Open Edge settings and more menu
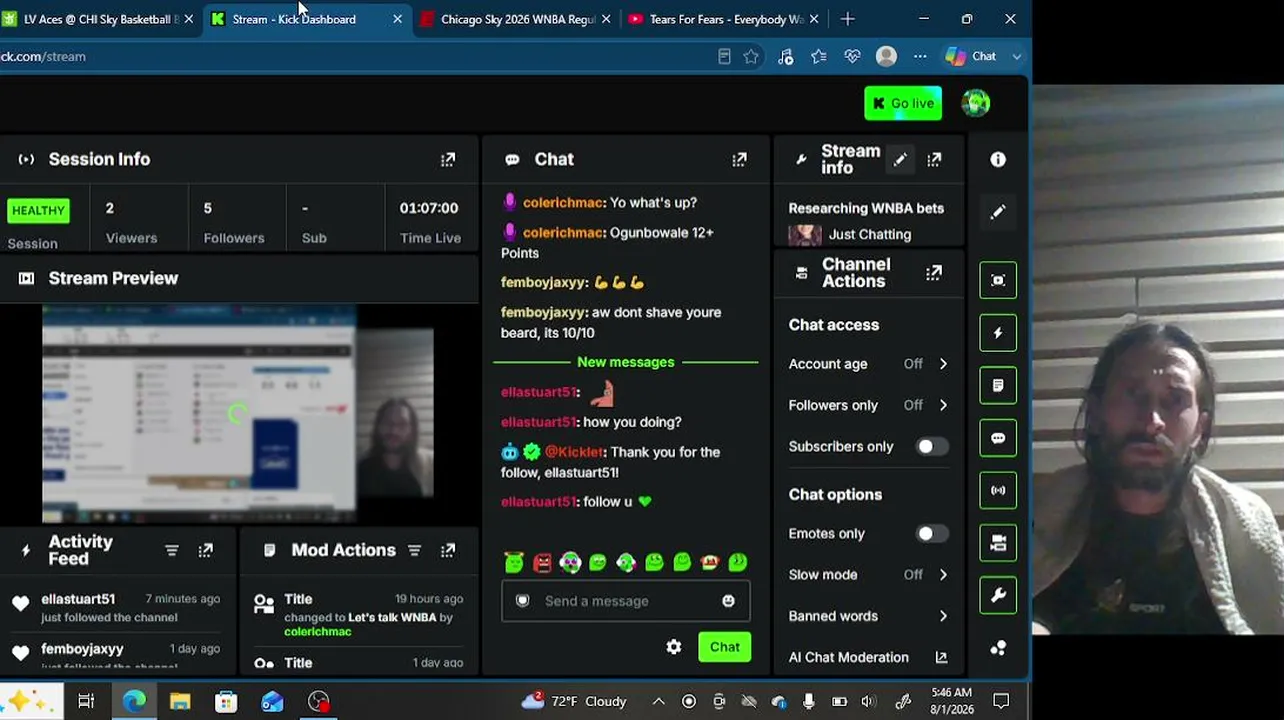Image resolution: width=1284 pixels, height=720 pixels. coord(920,57)
